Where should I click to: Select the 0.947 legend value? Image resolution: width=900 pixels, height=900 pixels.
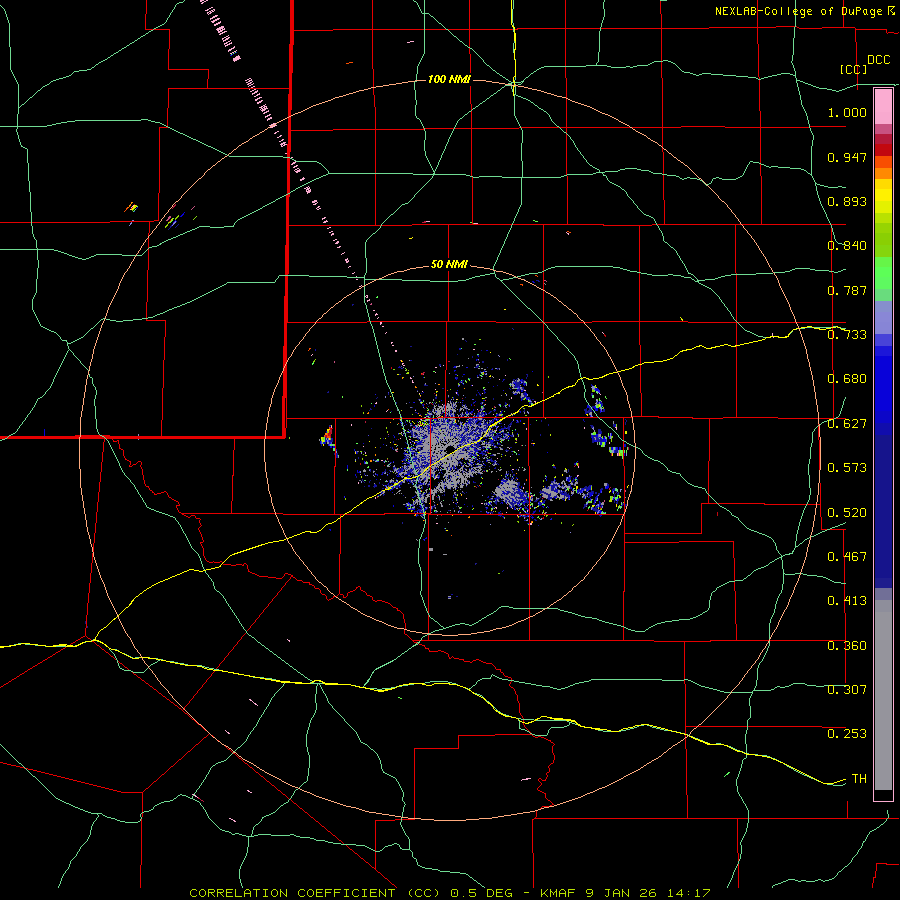point(847,157)
